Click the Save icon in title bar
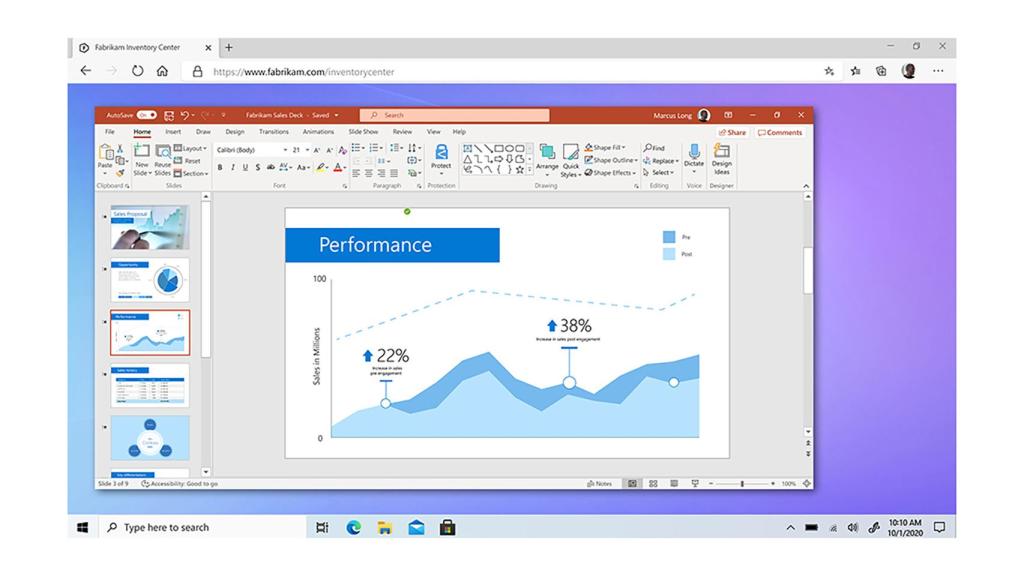The image size is (1024, 576). (x=169, y=116)
